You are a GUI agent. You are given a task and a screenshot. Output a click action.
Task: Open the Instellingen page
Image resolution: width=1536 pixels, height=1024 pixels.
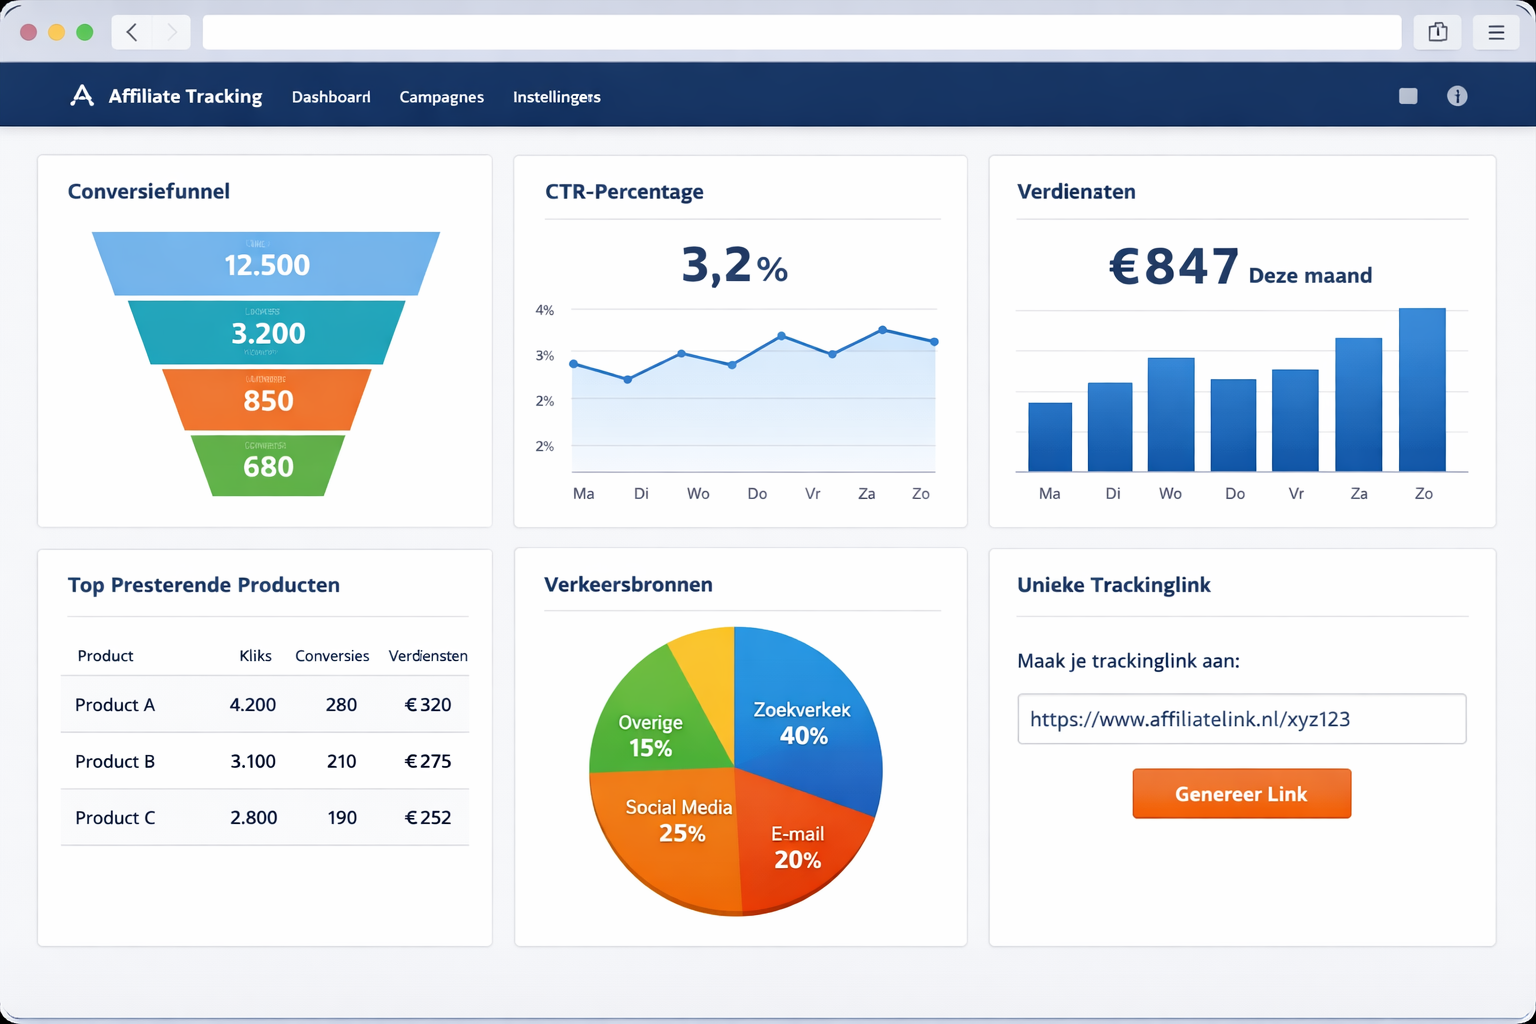coord(556,96)
